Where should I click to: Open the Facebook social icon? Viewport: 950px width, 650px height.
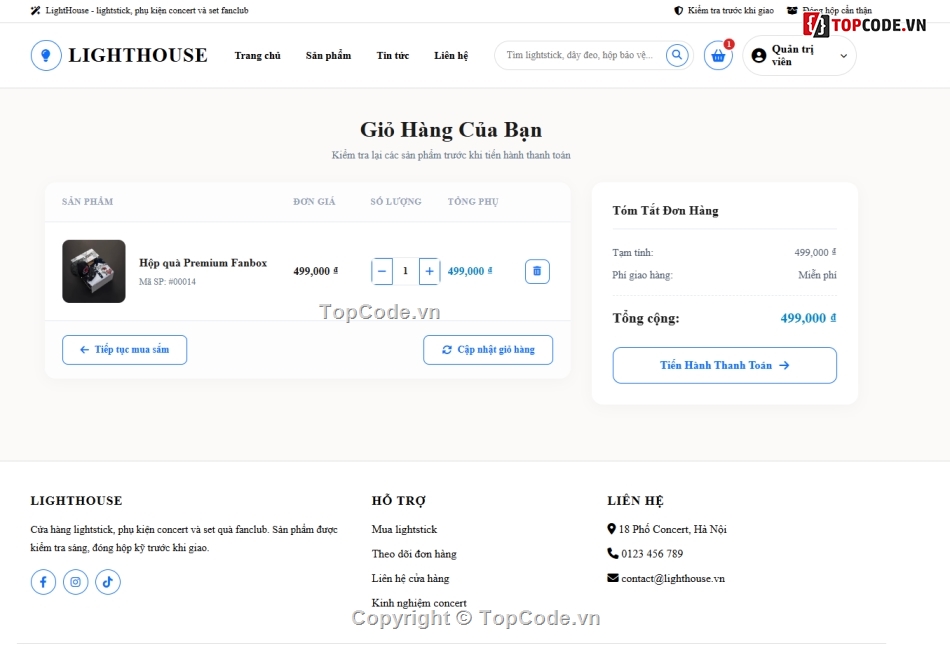(43, 582)
